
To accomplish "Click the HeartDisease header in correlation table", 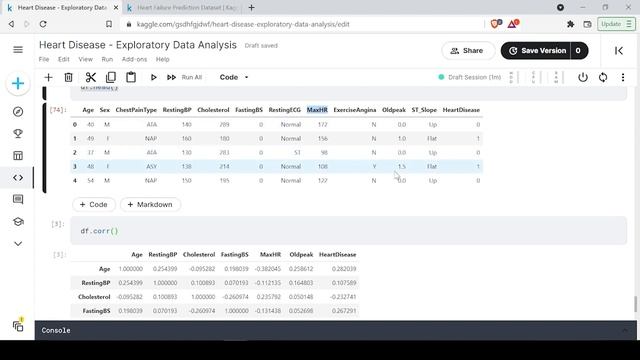I will (338, 254).
